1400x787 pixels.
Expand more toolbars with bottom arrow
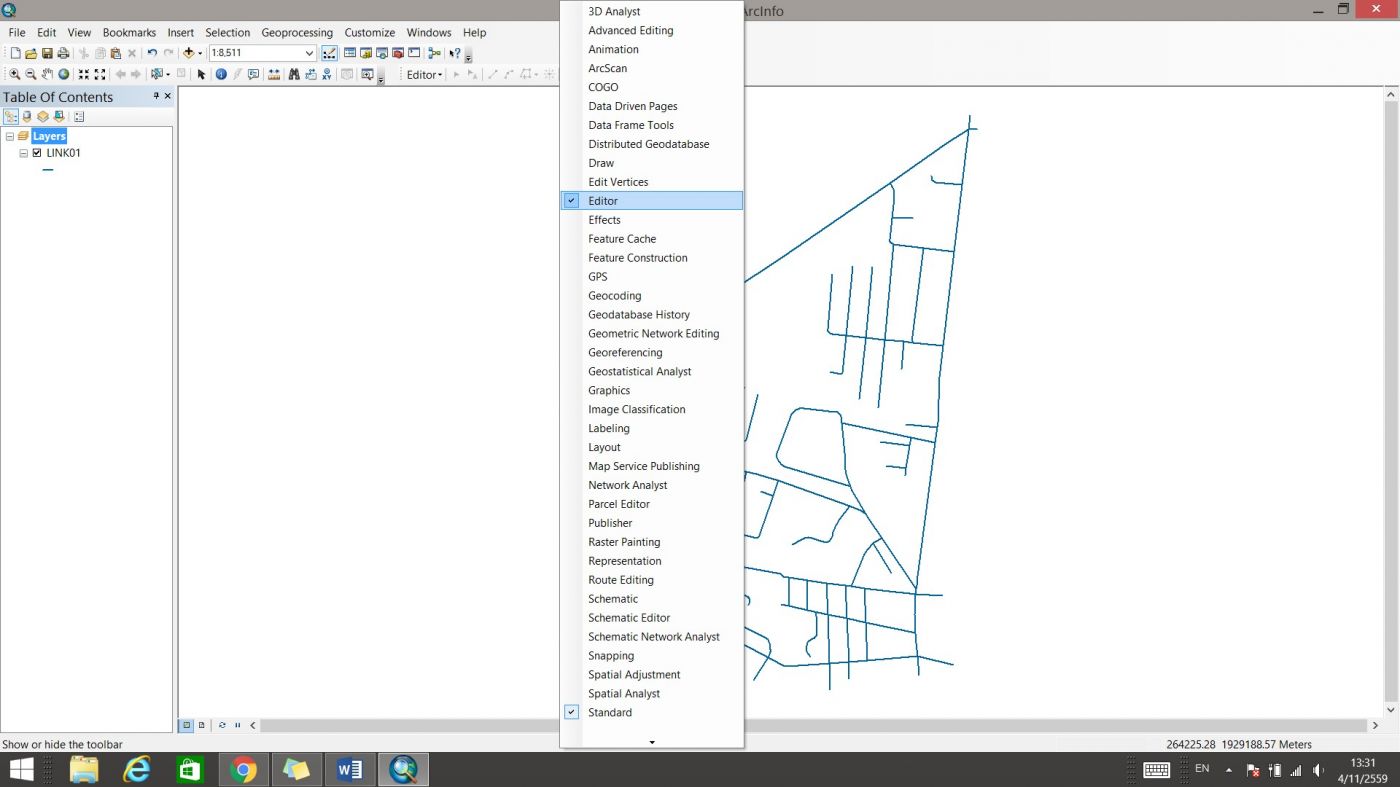point(652,742)
